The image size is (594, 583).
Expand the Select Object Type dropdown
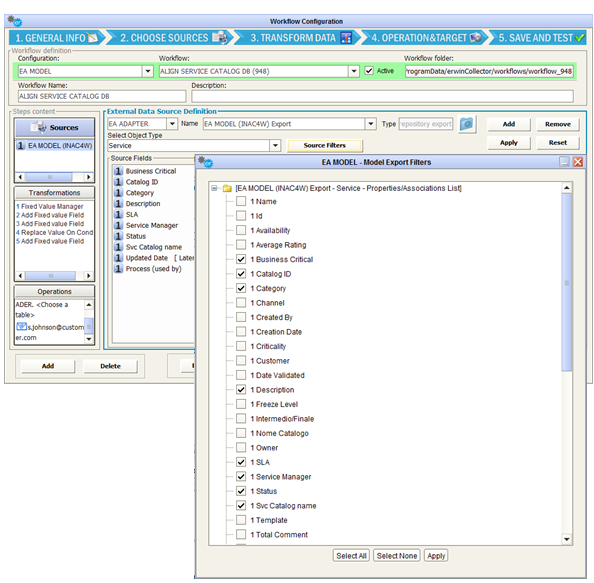point(275,145)
